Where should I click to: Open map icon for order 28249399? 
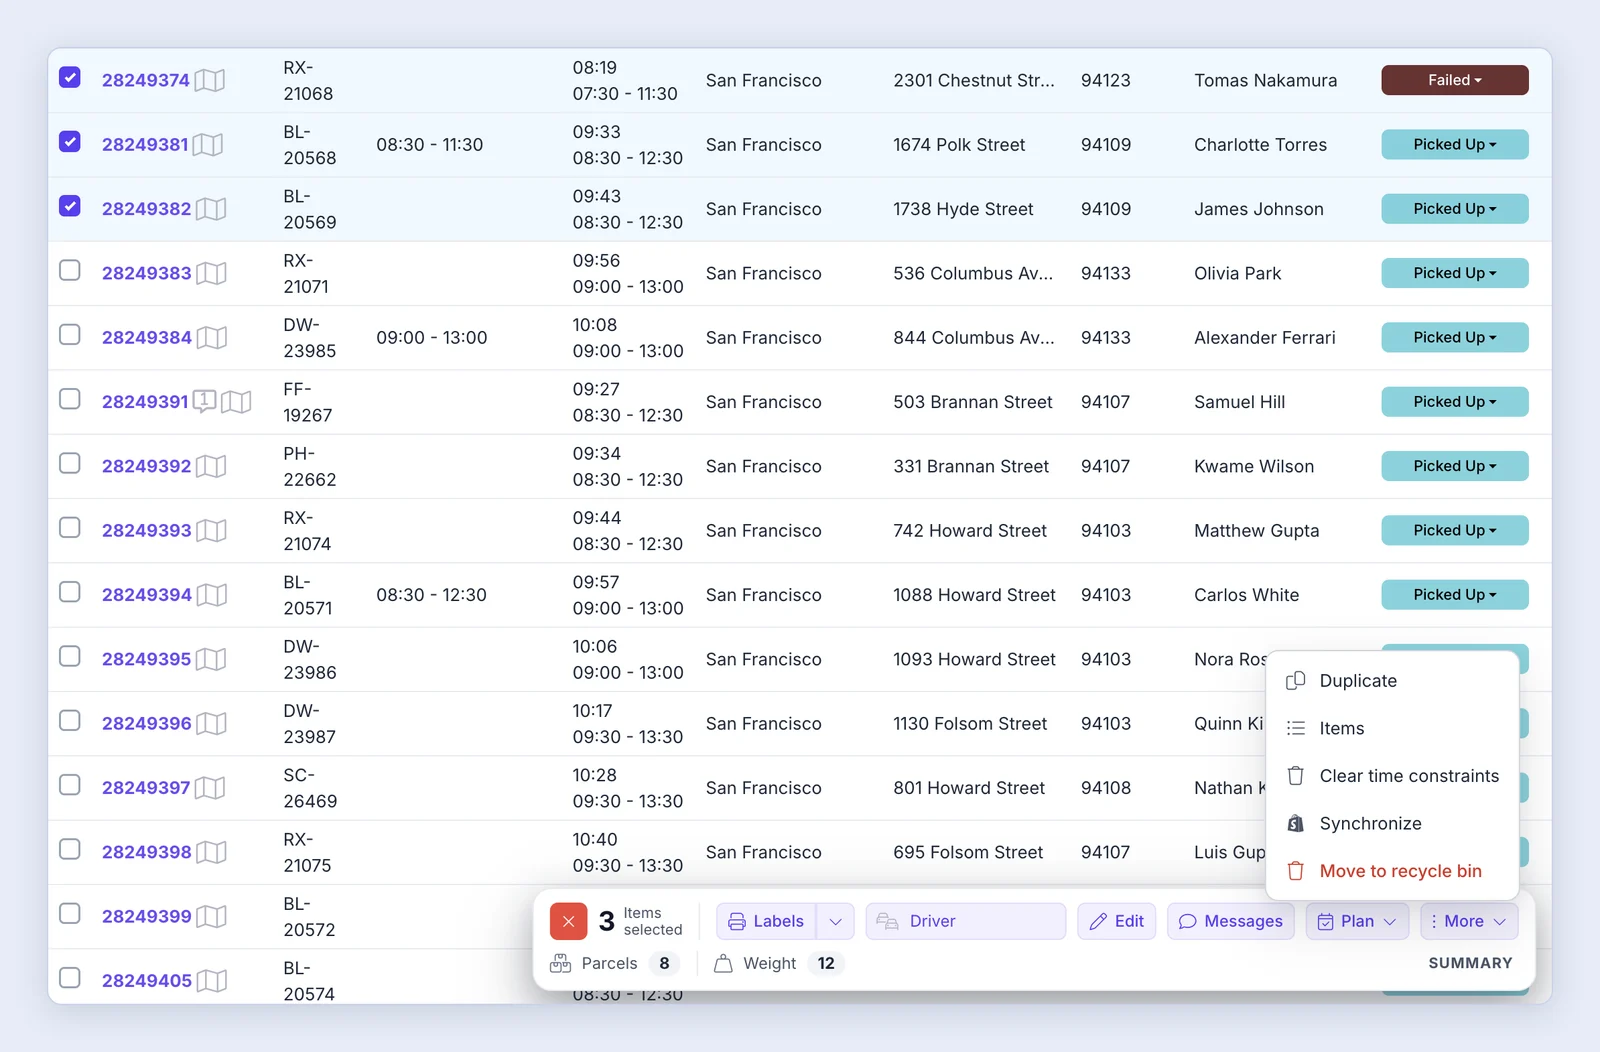point(211,917)
